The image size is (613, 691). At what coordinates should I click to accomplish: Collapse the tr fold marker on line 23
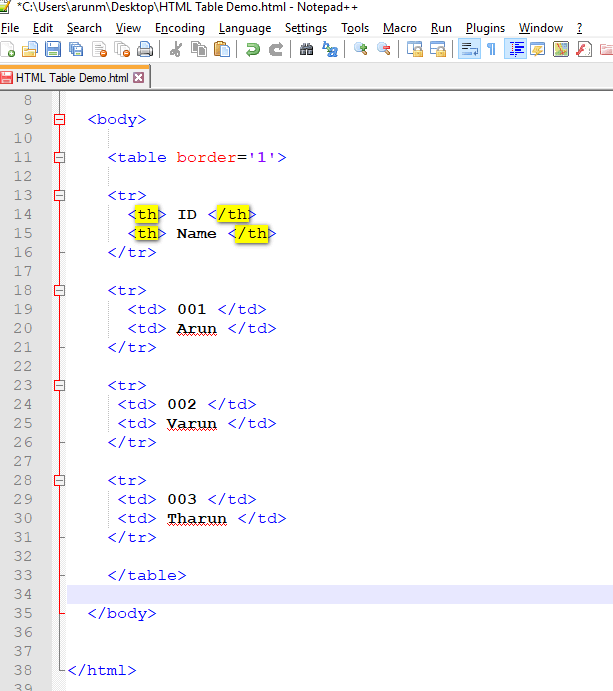59,386
